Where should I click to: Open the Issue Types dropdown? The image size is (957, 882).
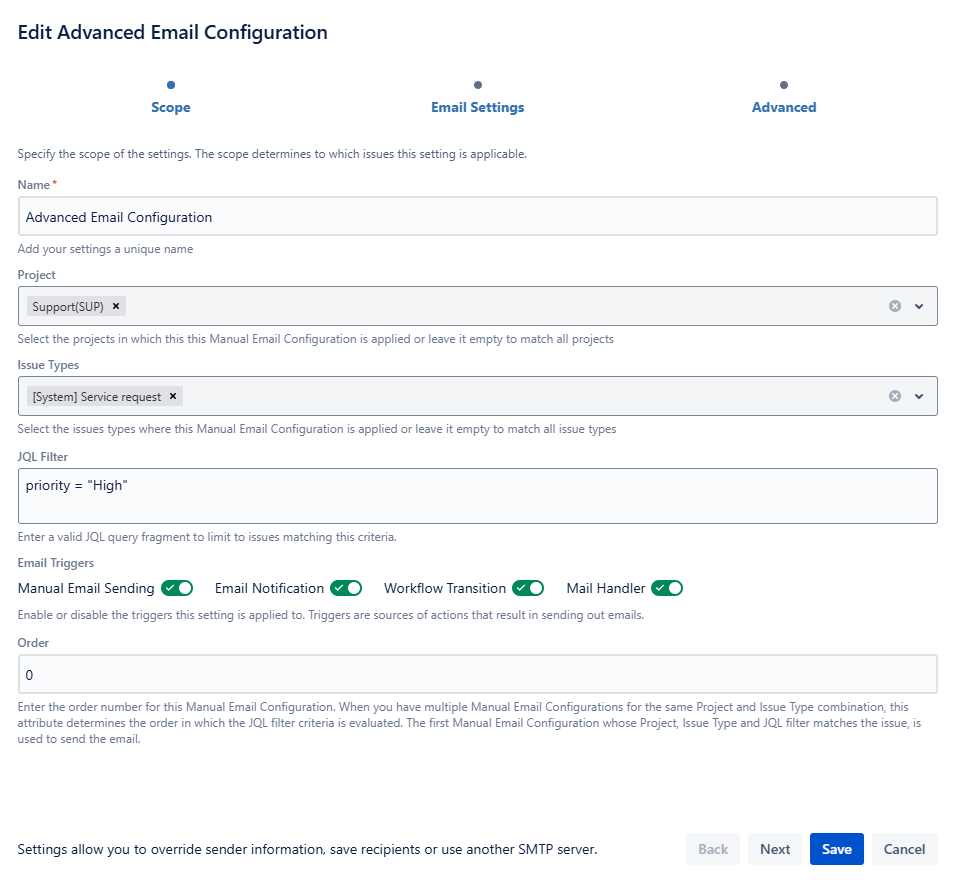pos(919,396)
